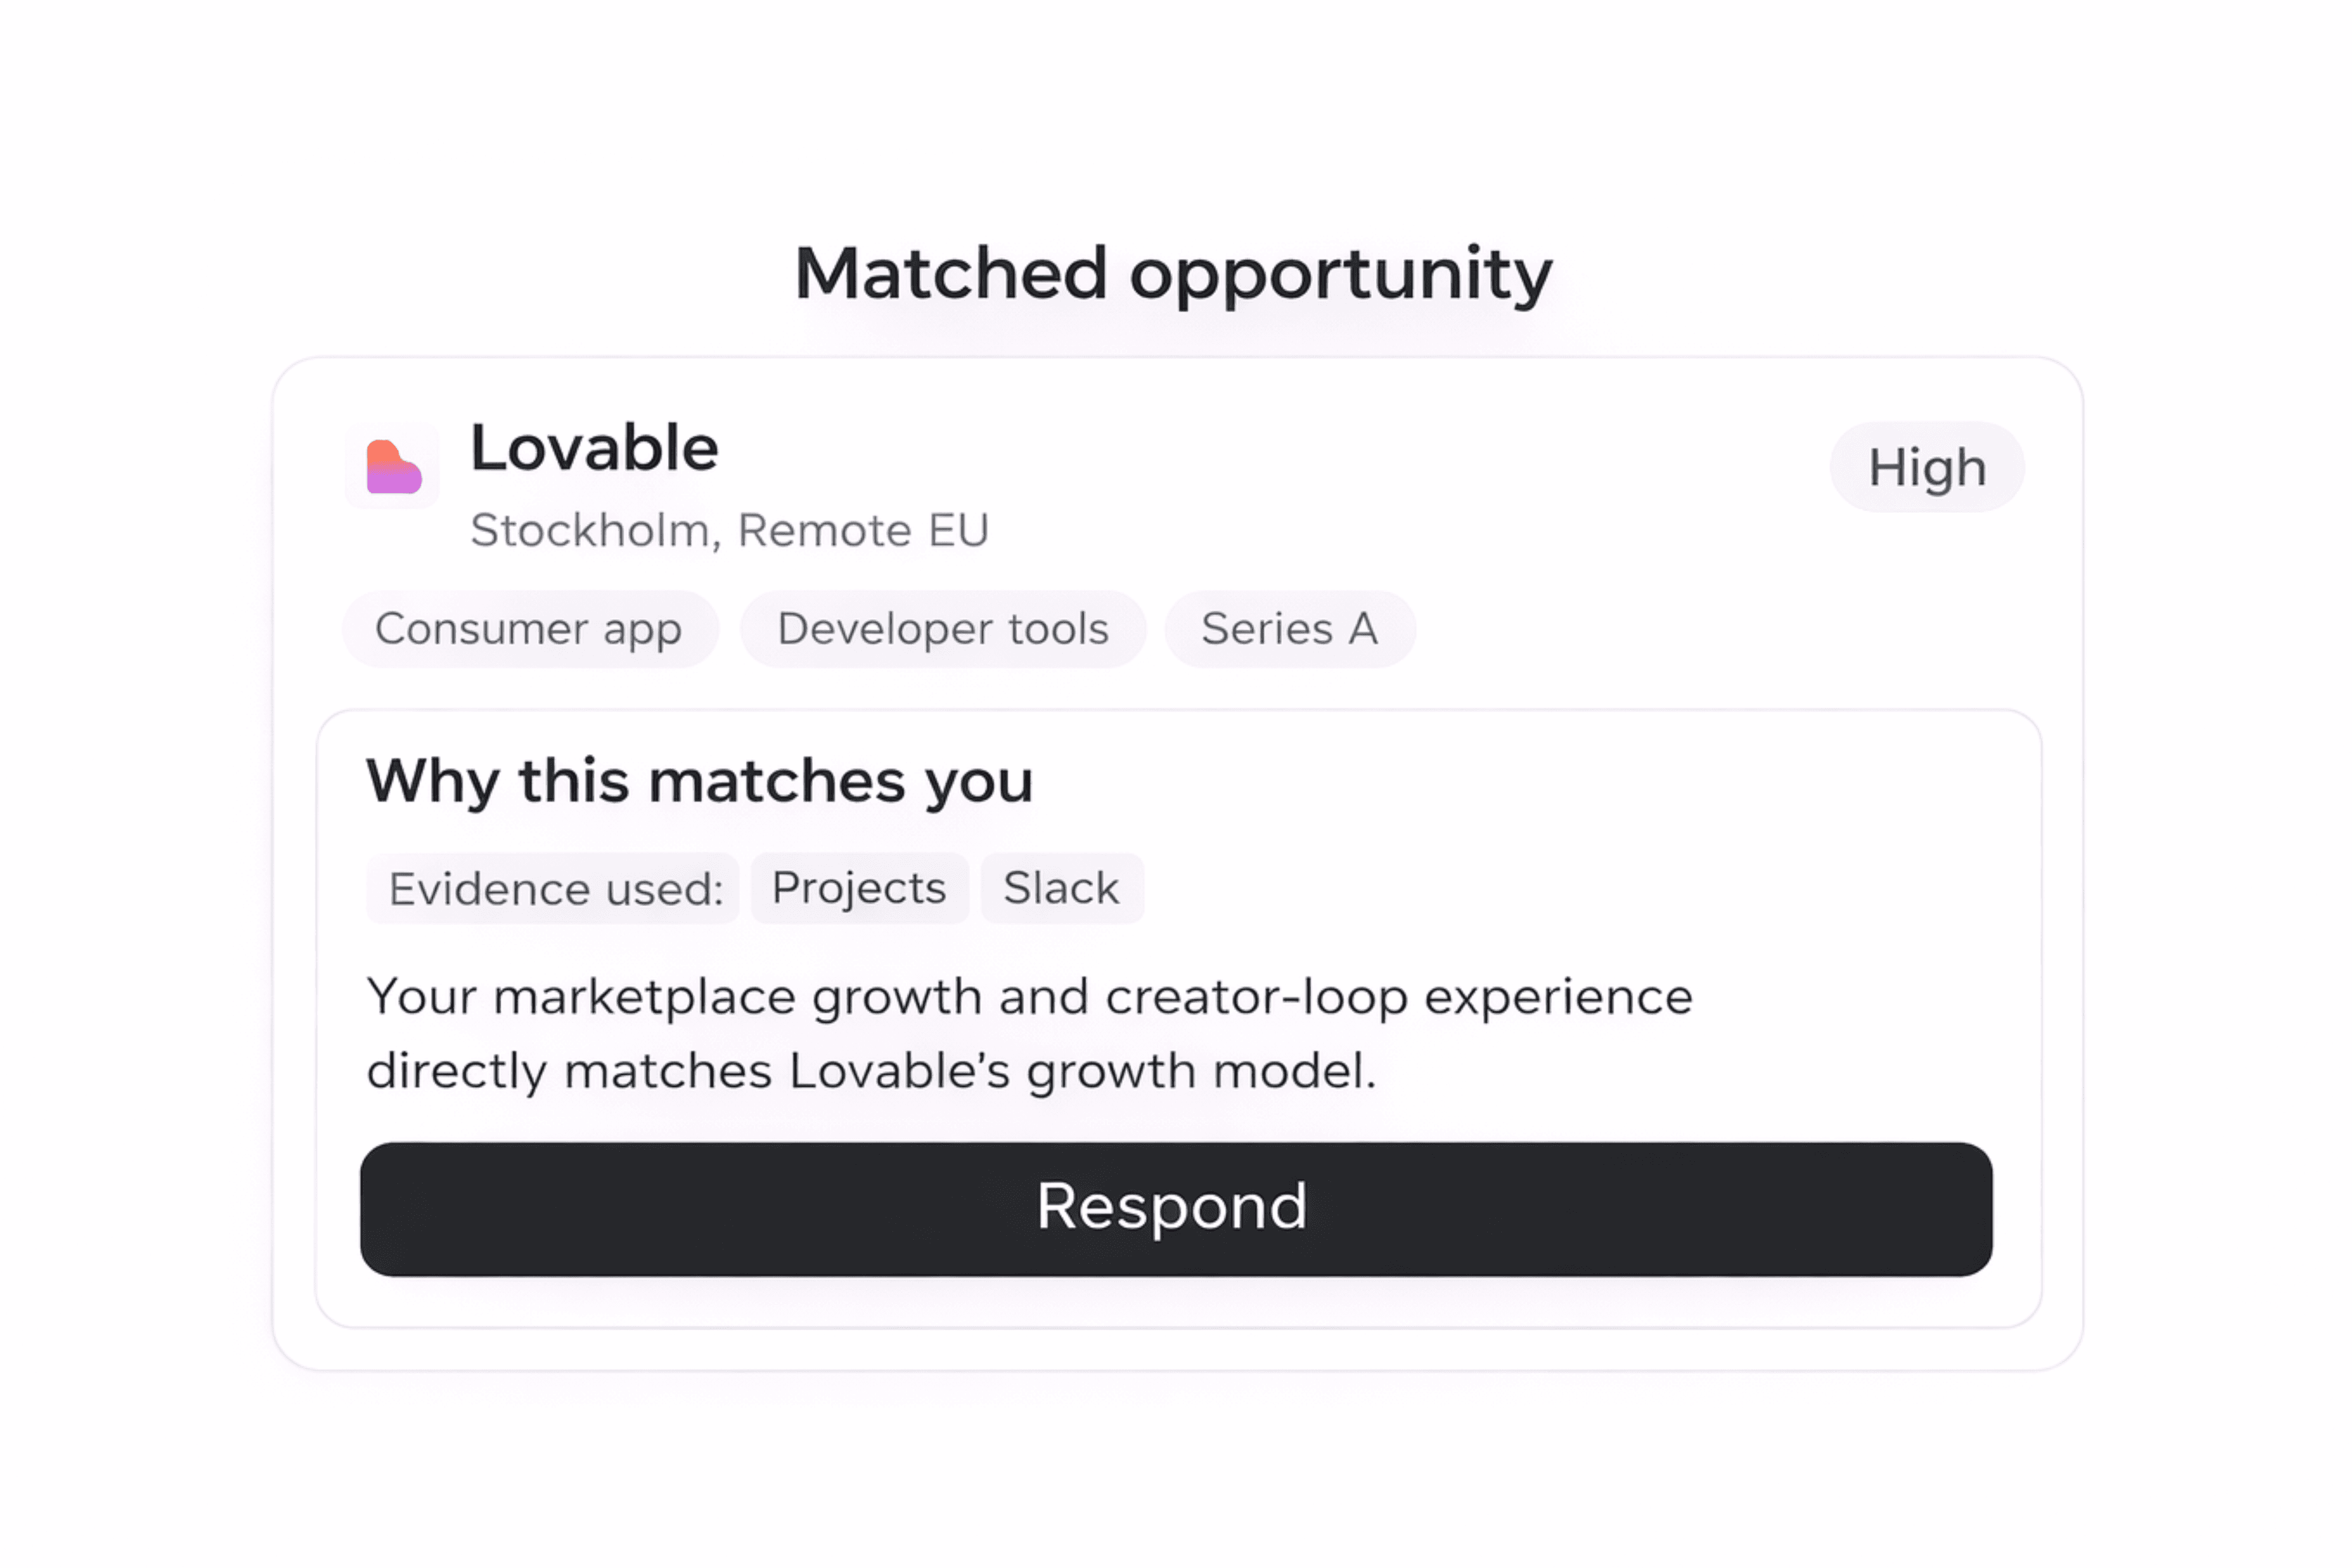Toggle the High confidence indicator
The image size is (2352, 1568).
pos(1926,466)
